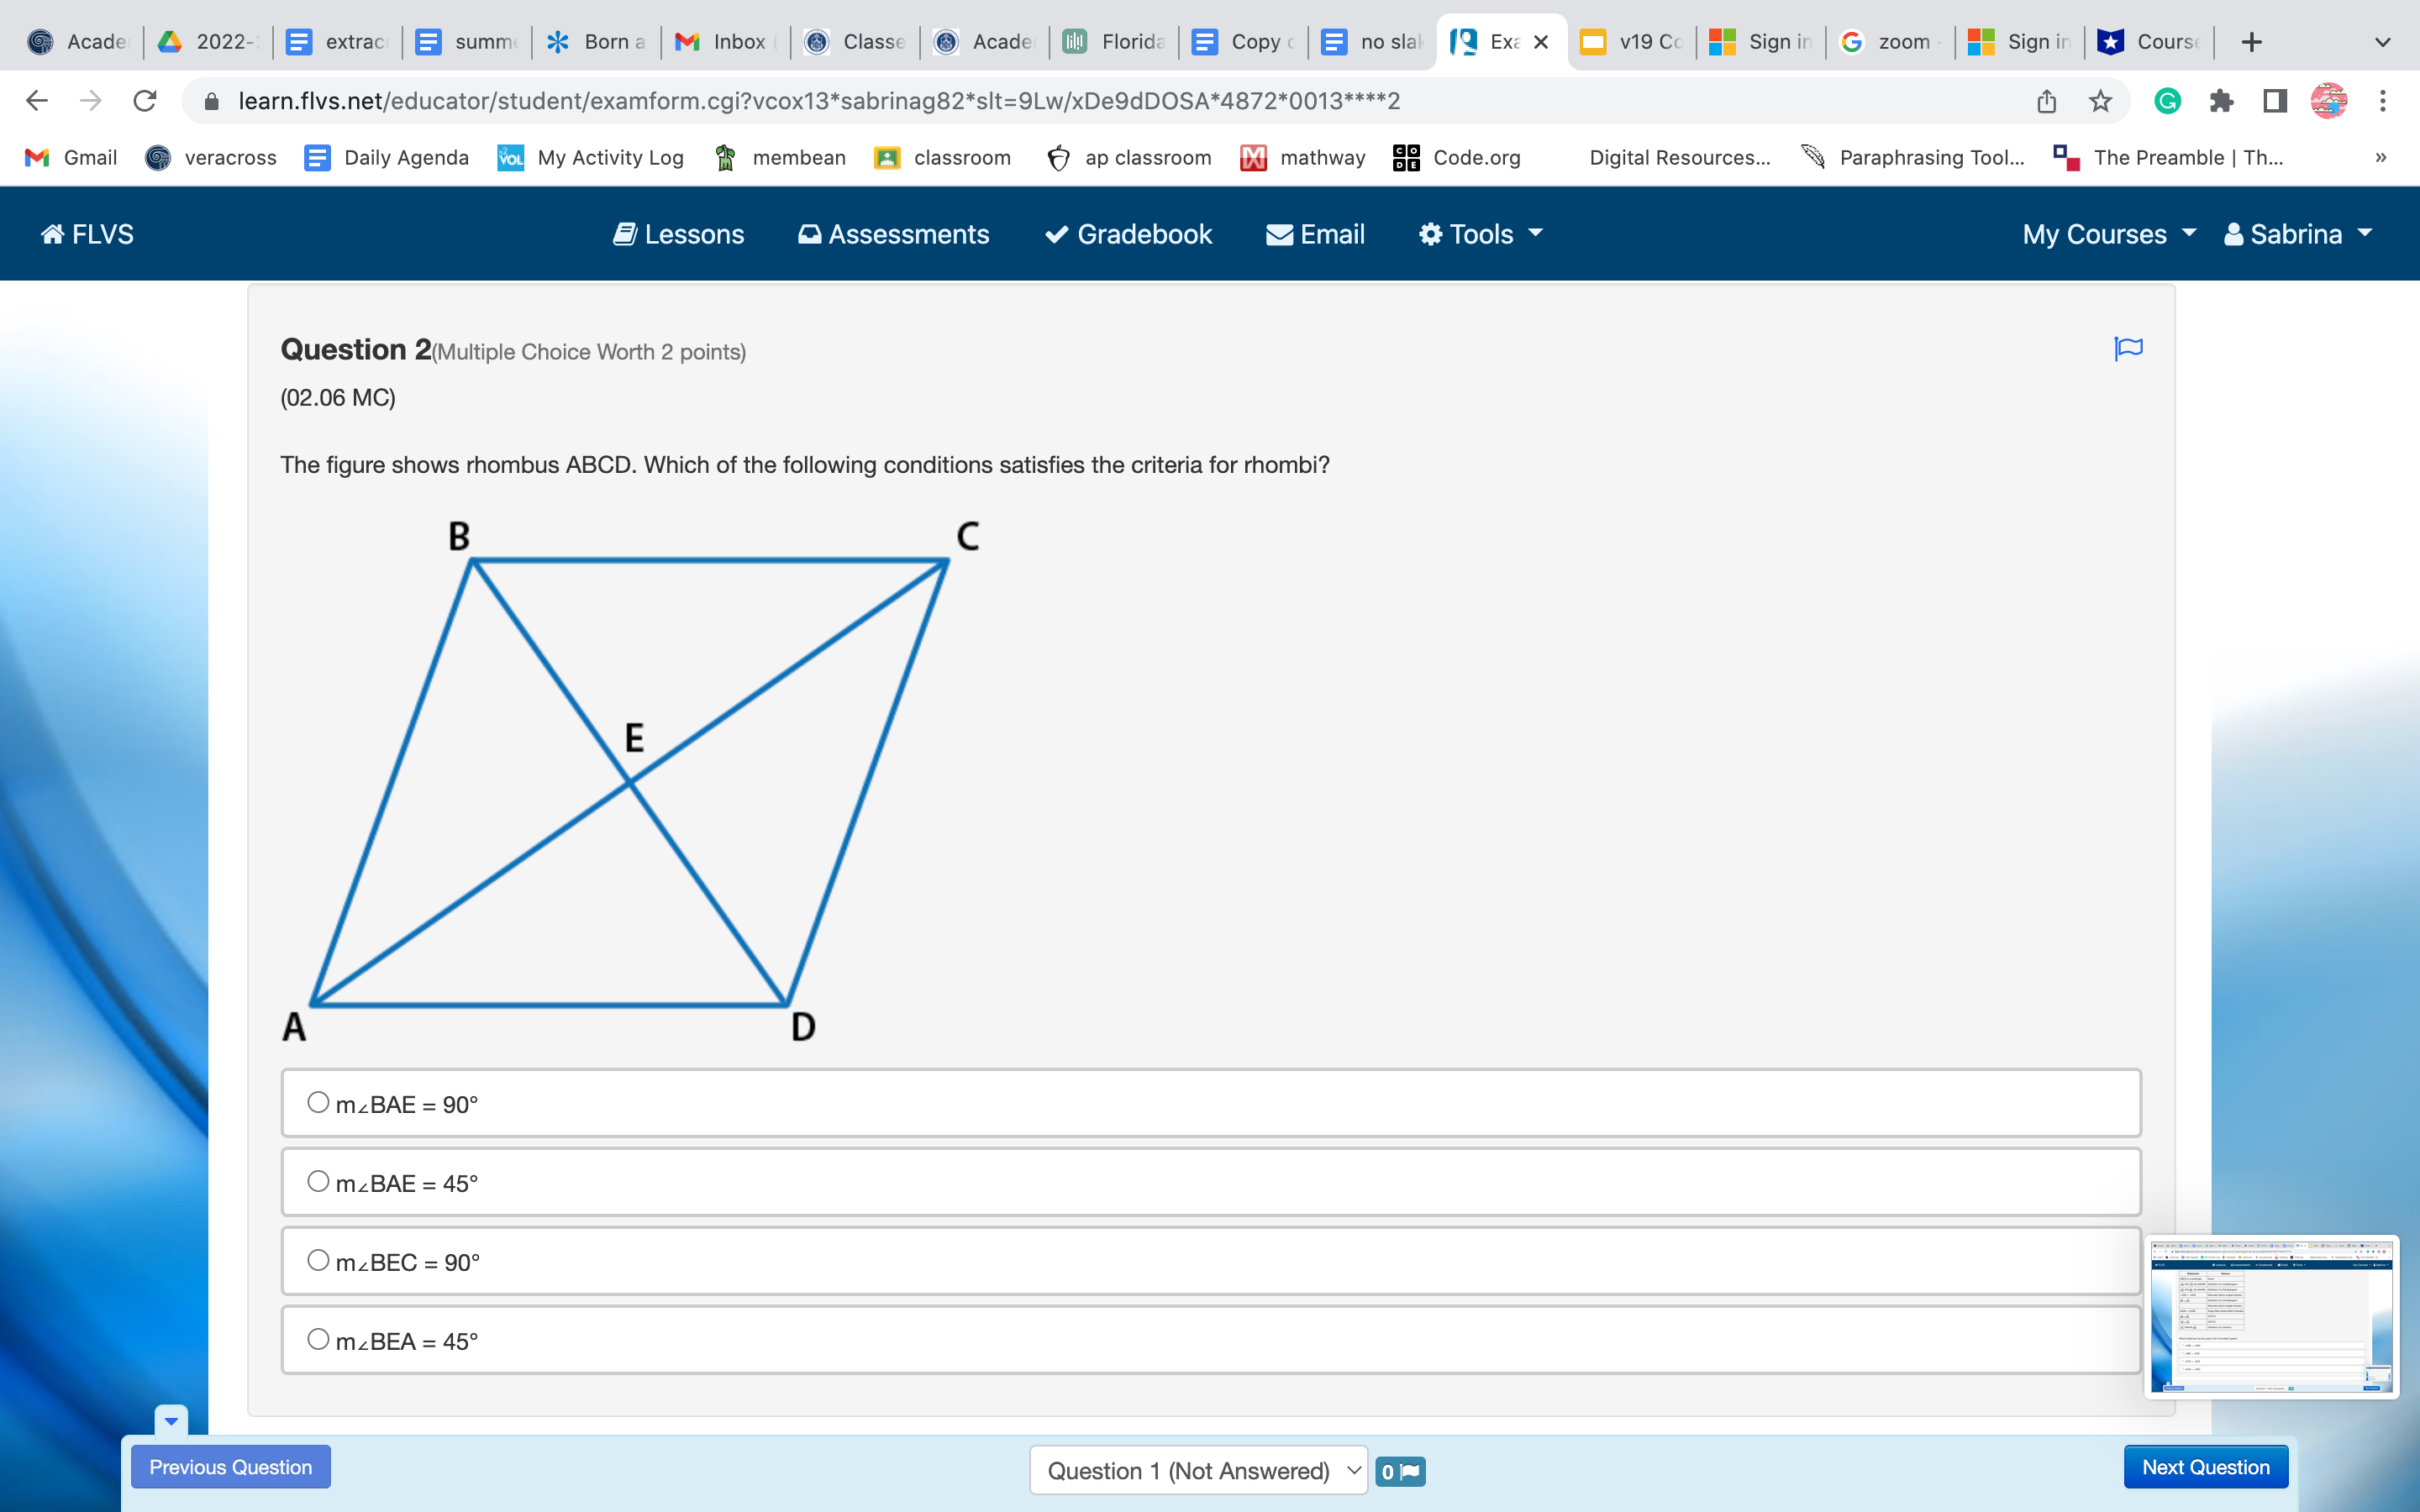Screen dimensions: 2420x1512
Task: Click the Gradebook tab item
Action: pyautogui.click(x=1128, y=235)
